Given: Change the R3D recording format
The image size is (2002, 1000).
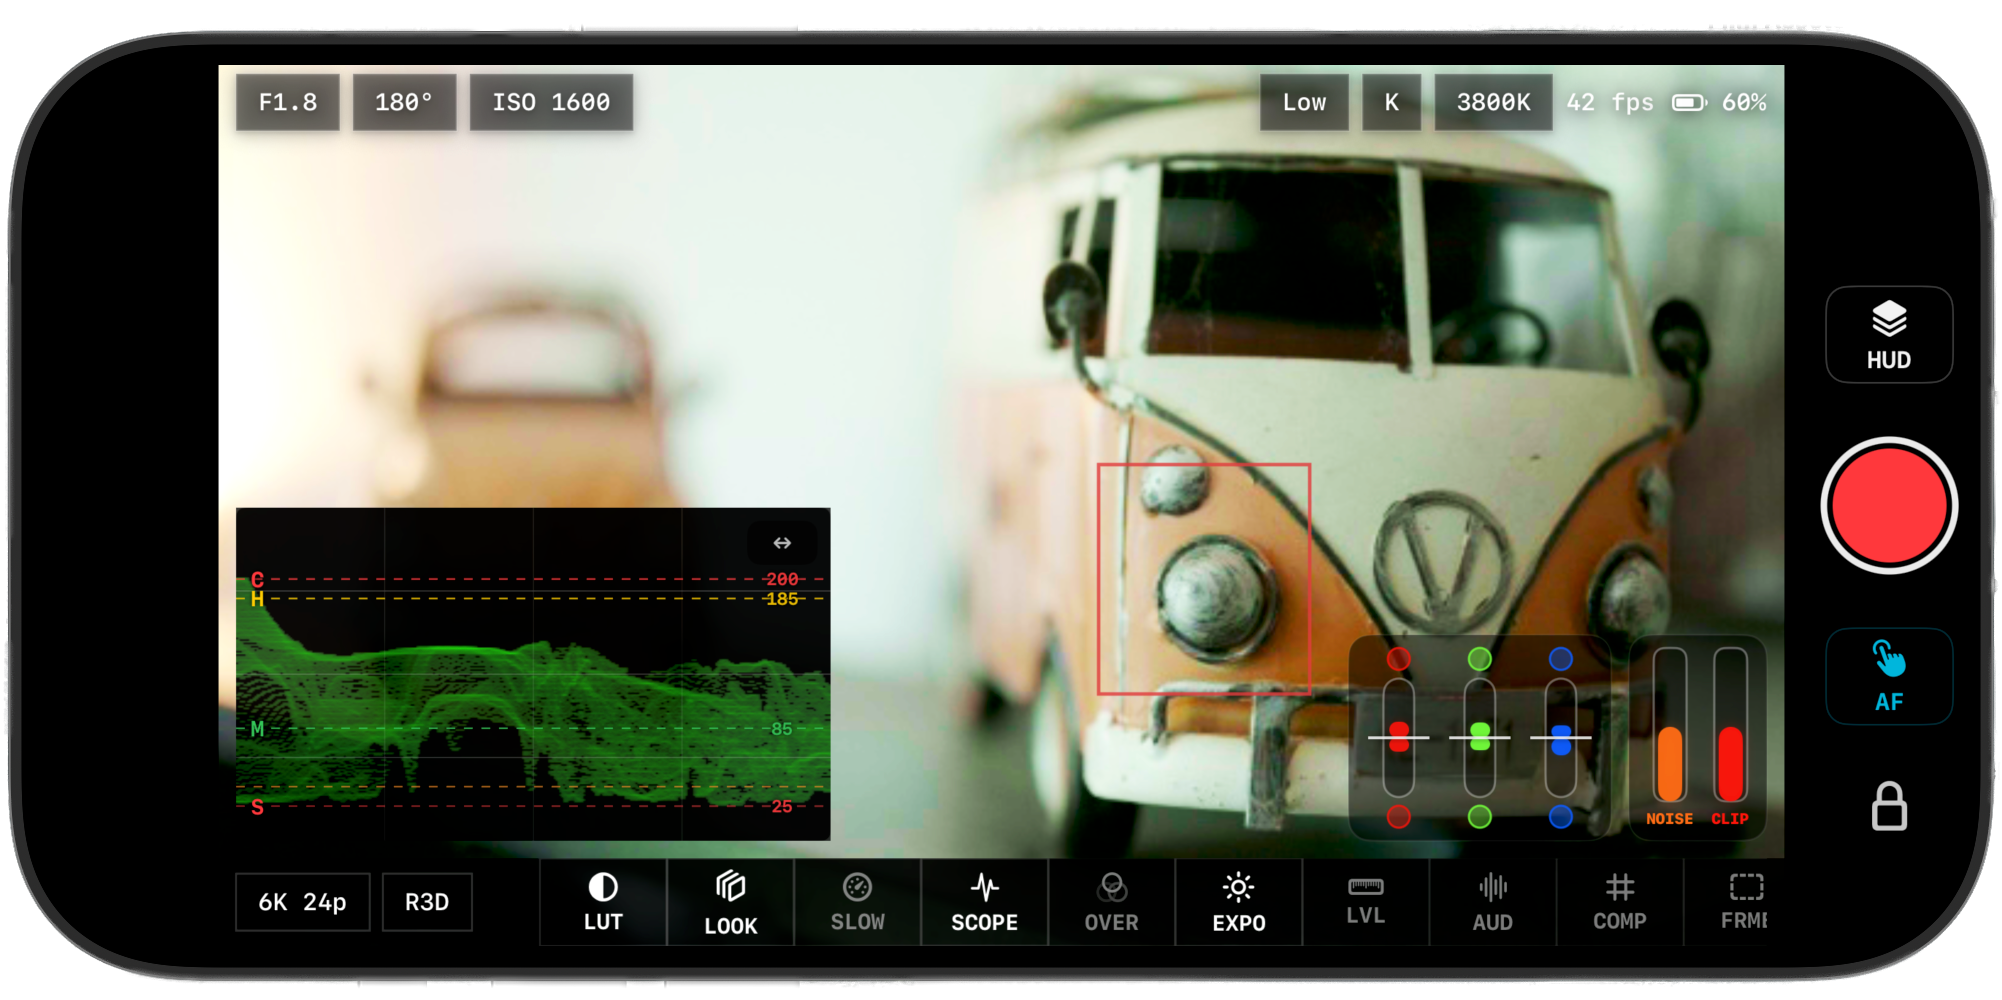Looking at the screenshot, I should (427, 902).
